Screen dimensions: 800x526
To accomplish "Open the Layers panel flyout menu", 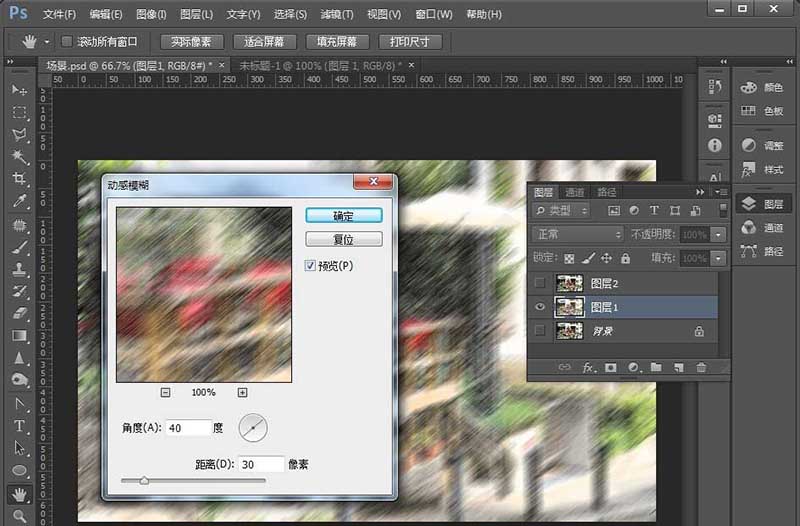I will click(x=721, y=192).
